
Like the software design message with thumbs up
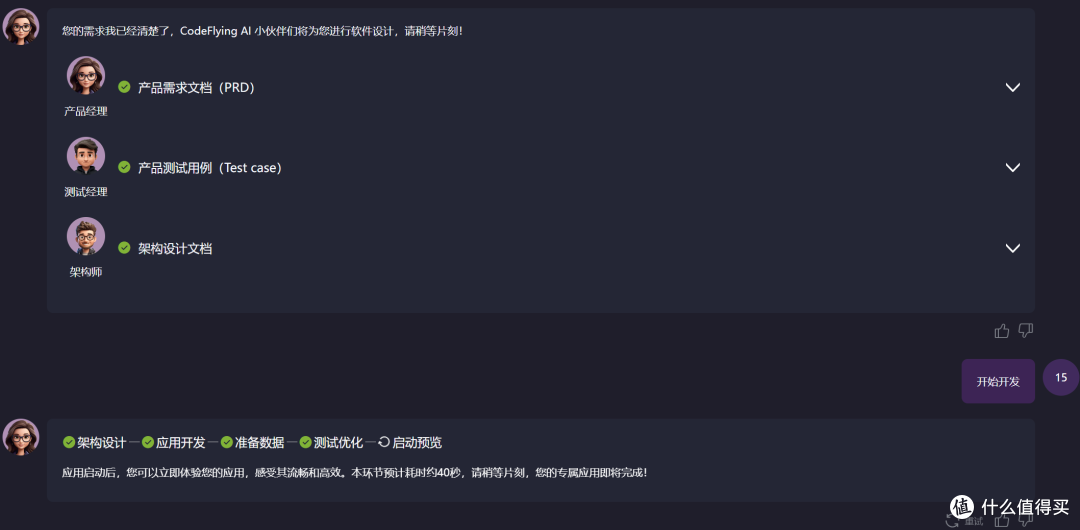(x=1001, y=332)
